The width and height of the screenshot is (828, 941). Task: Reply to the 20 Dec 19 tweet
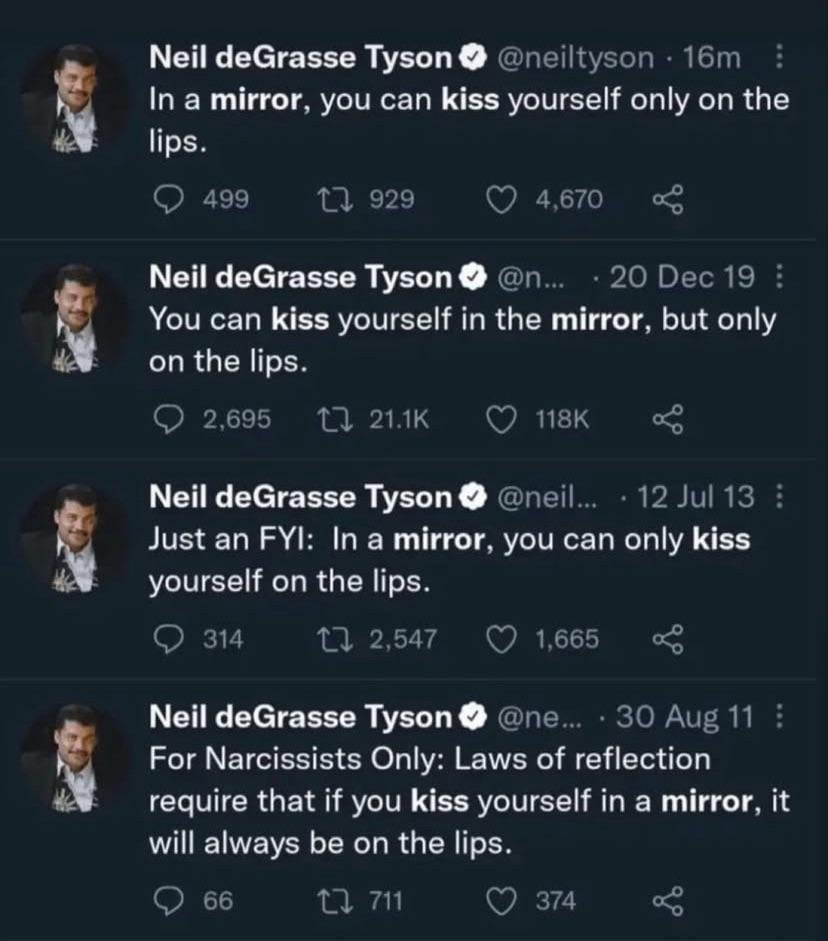168,420
